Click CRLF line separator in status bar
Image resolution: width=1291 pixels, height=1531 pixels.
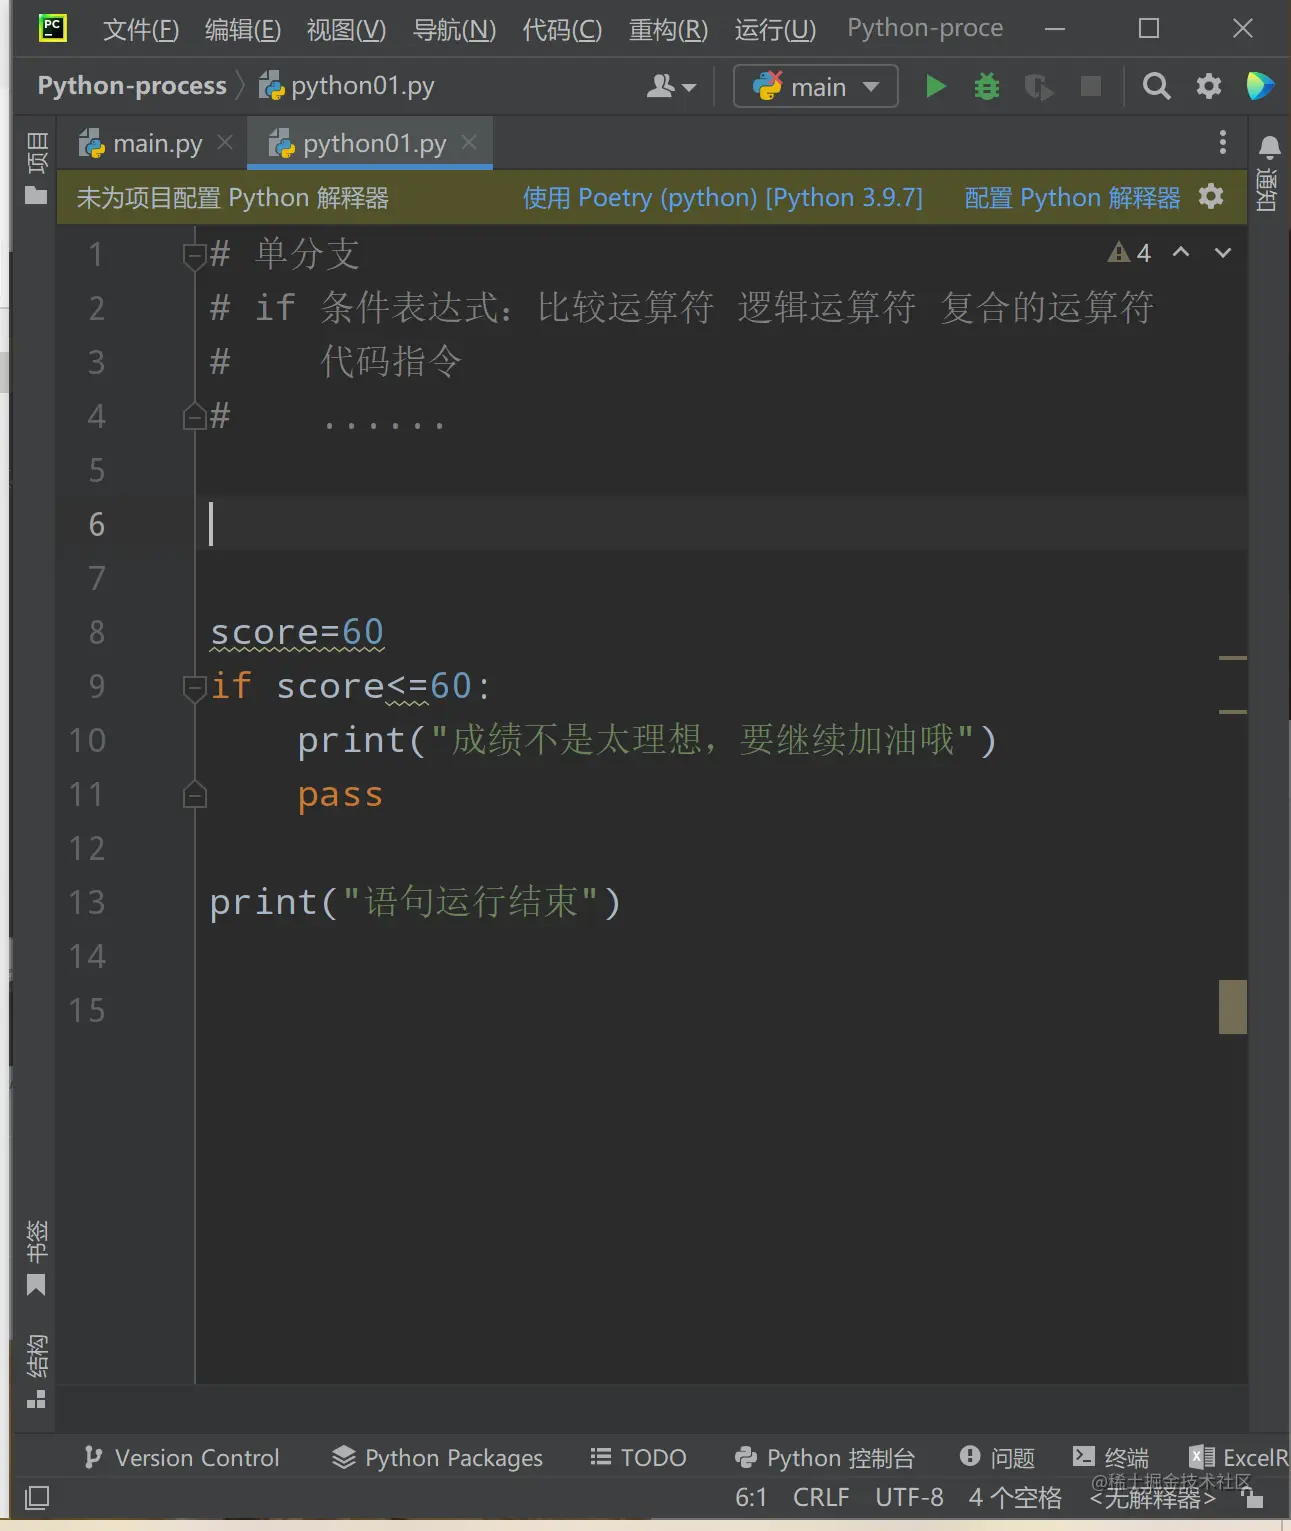[x=821, y=1497]
